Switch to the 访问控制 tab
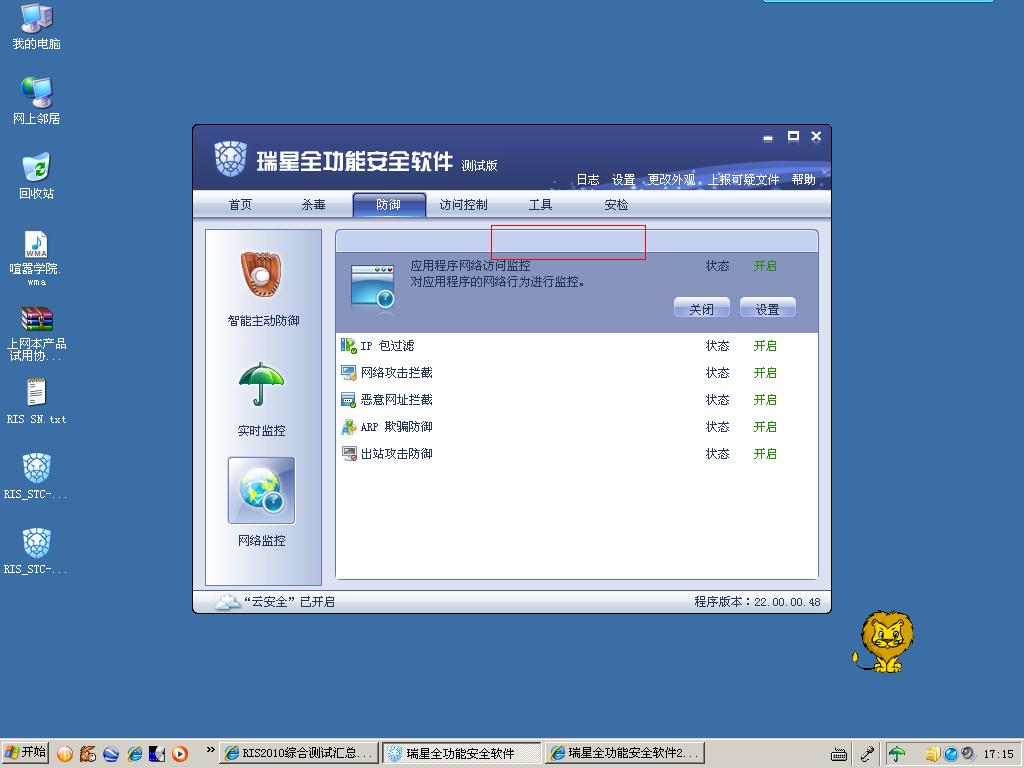Viewport: 1024px width, 768px height. 463,205
